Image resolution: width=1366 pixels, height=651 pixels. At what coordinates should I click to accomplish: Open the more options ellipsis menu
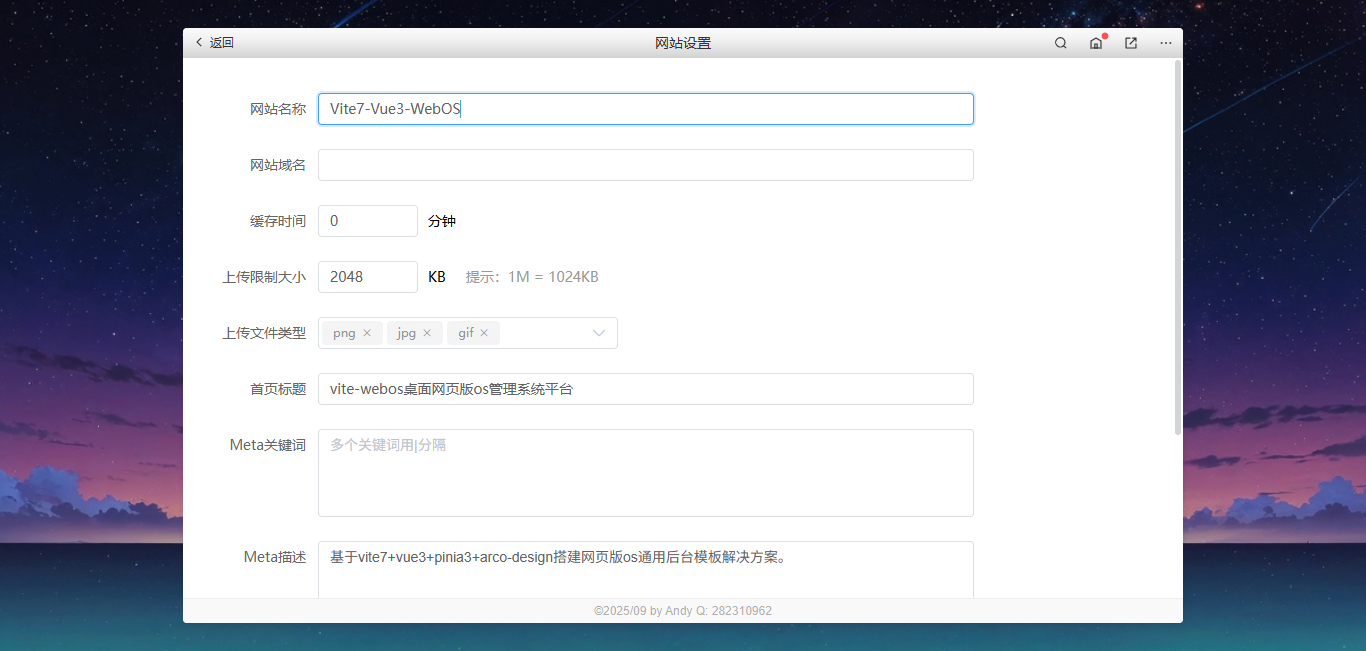tap(1166, 43)
